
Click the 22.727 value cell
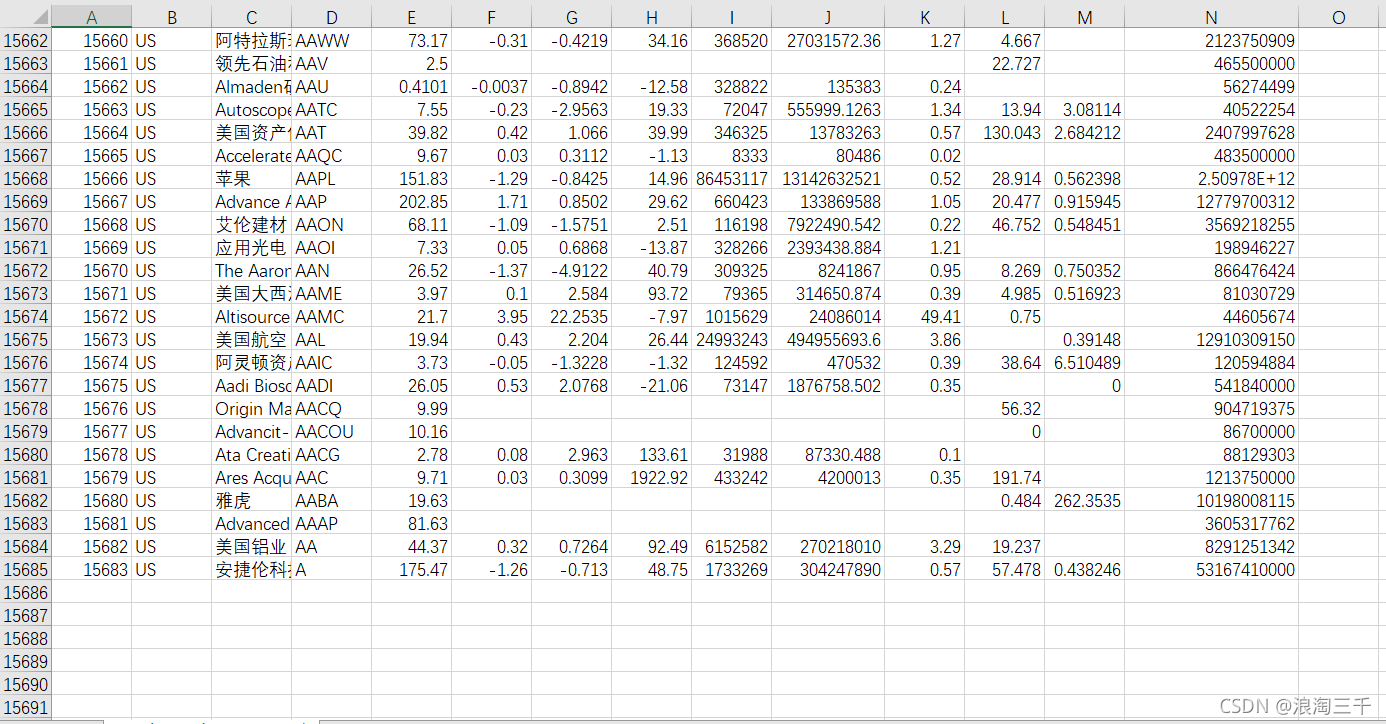pos(1005,64)
